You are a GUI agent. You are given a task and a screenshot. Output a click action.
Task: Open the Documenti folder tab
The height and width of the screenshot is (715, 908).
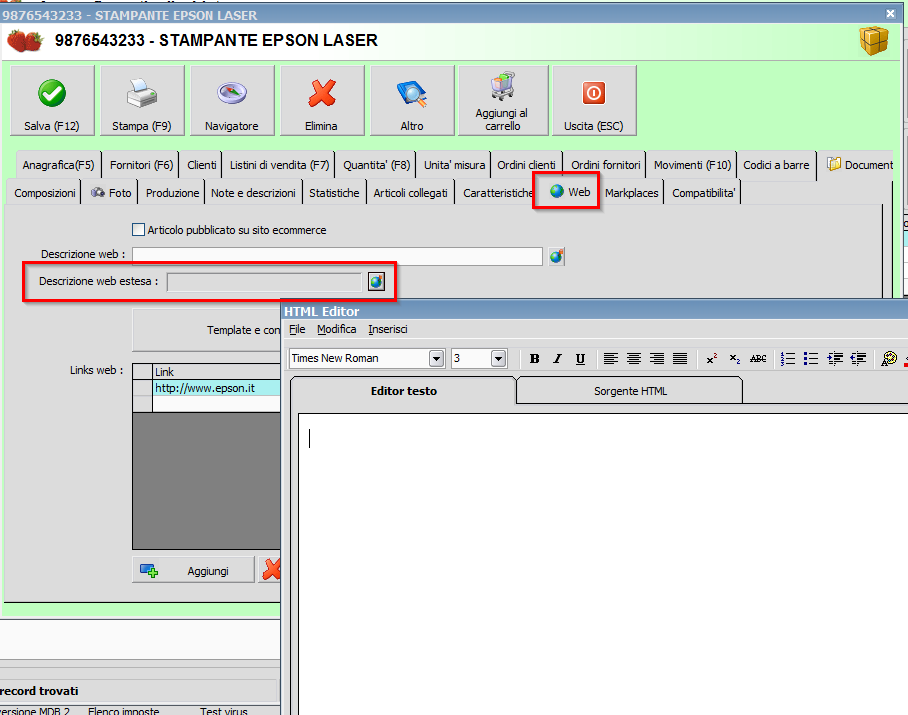pos(859,165)
